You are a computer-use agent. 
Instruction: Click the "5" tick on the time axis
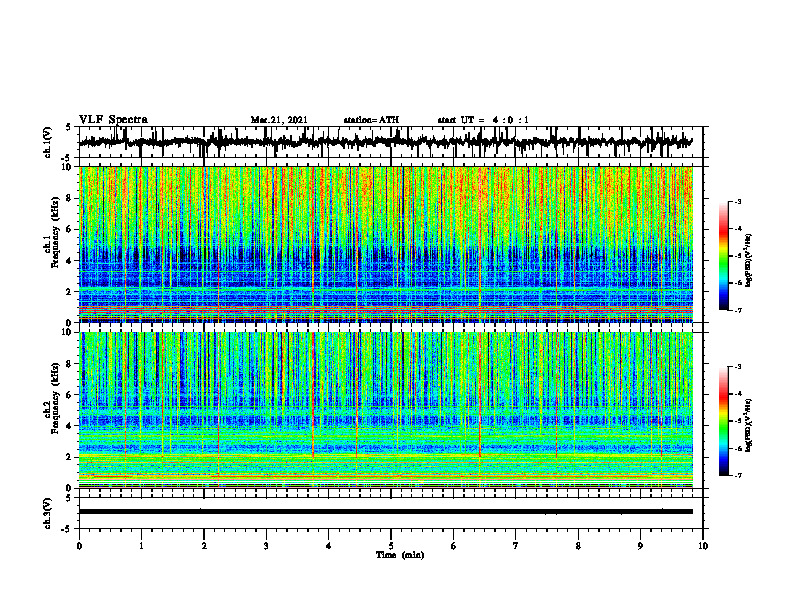(x=391, y=546)
